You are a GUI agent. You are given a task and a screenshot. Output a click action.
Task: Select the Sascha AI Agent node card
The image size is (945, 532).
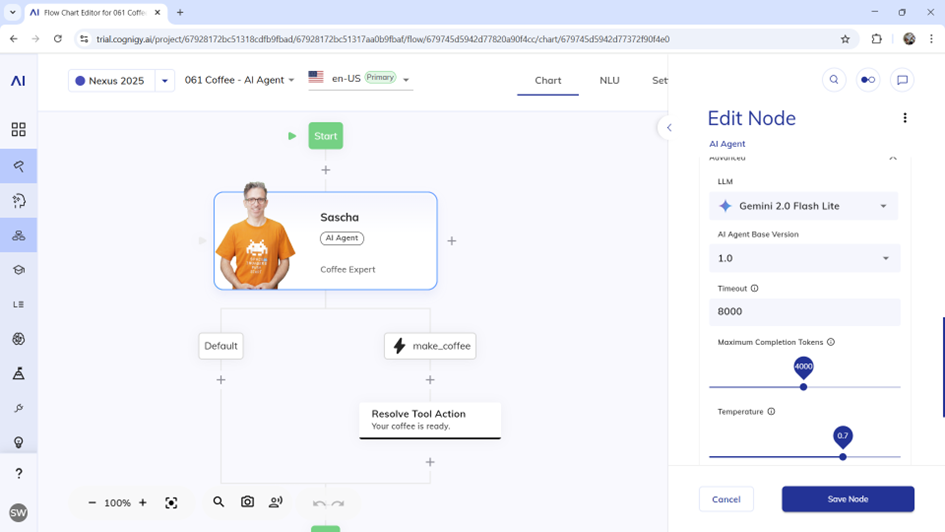coord(325,241)
